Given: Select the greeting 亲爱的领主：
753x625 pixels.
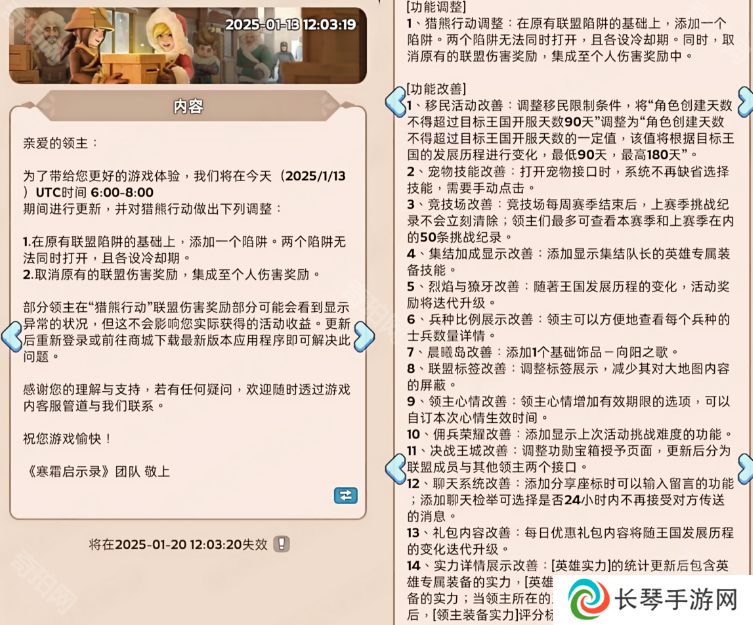Looking at the screenshot, I should (x=60, y=143).
